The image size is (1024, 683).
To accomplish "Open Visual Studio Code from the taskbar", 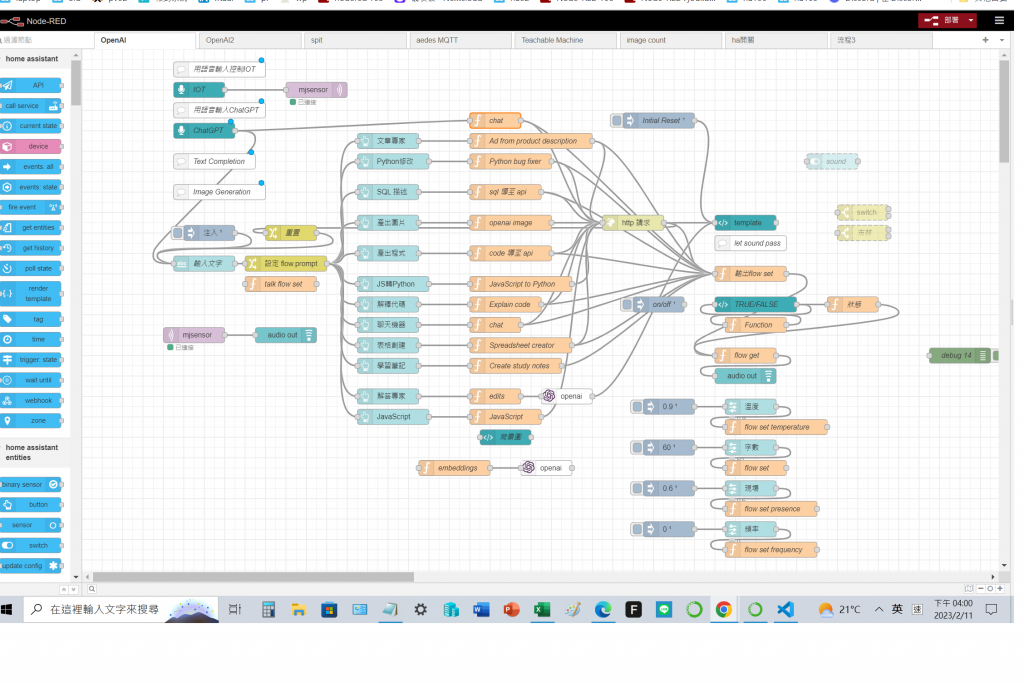I will point(785,610).
